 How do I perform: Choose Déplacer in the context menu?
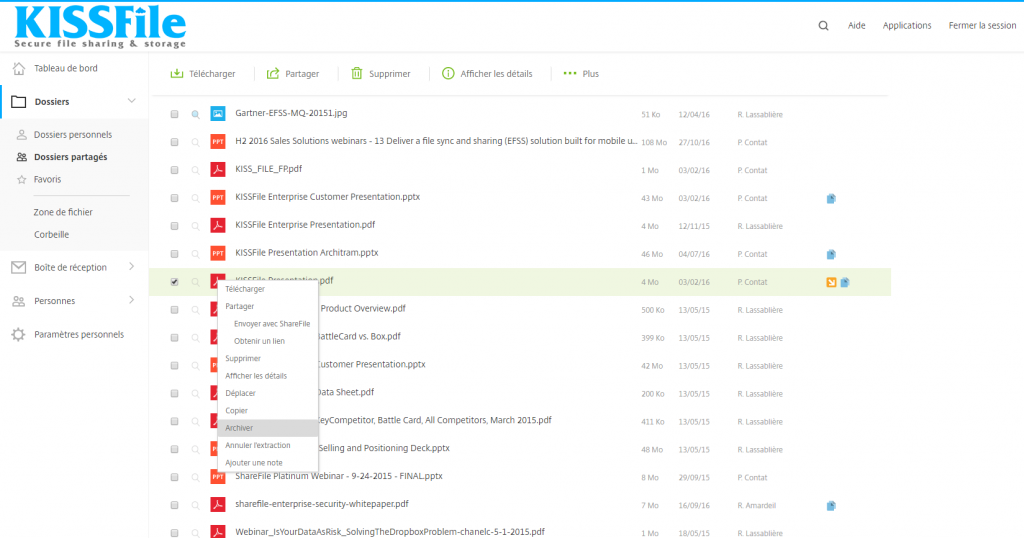tap(240, 394)
